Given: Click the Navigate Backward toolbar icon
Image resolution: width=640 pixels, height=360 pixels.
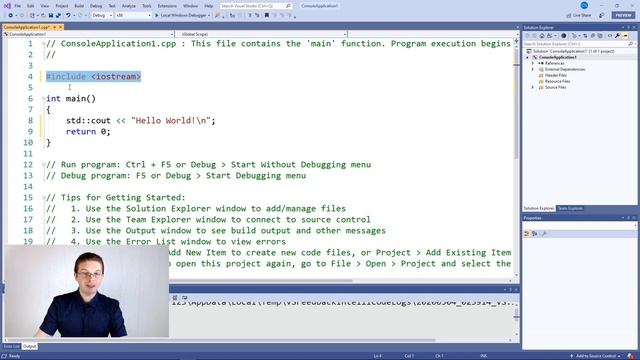Looking at the screenshot, I should [11, 15].
